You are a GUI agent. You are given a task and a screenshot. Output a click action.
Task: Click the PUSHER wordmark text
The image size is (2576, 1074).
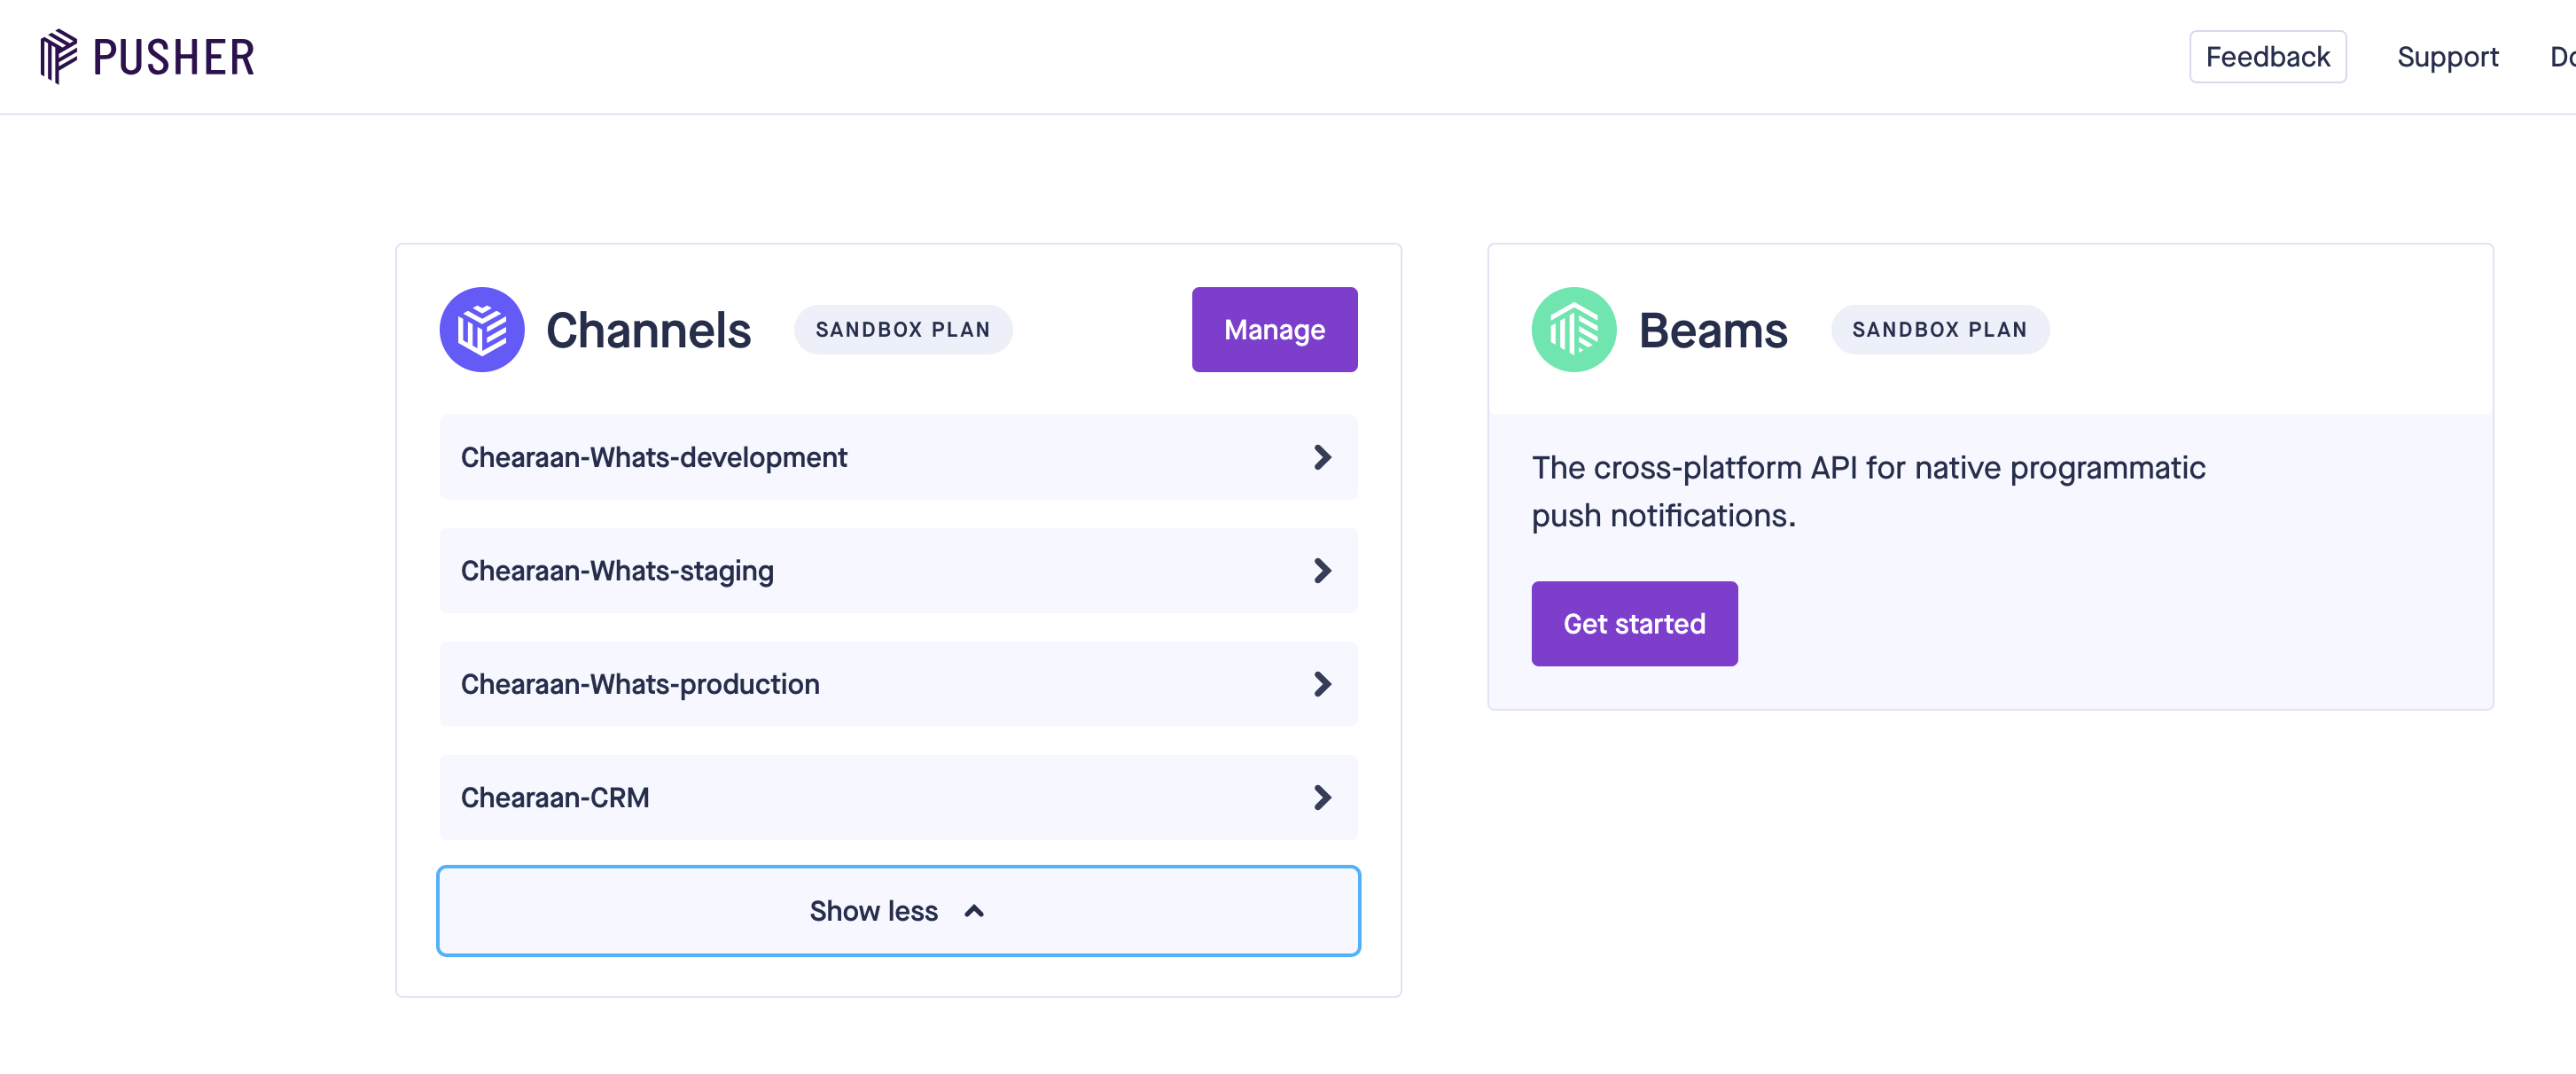point(174,57)
